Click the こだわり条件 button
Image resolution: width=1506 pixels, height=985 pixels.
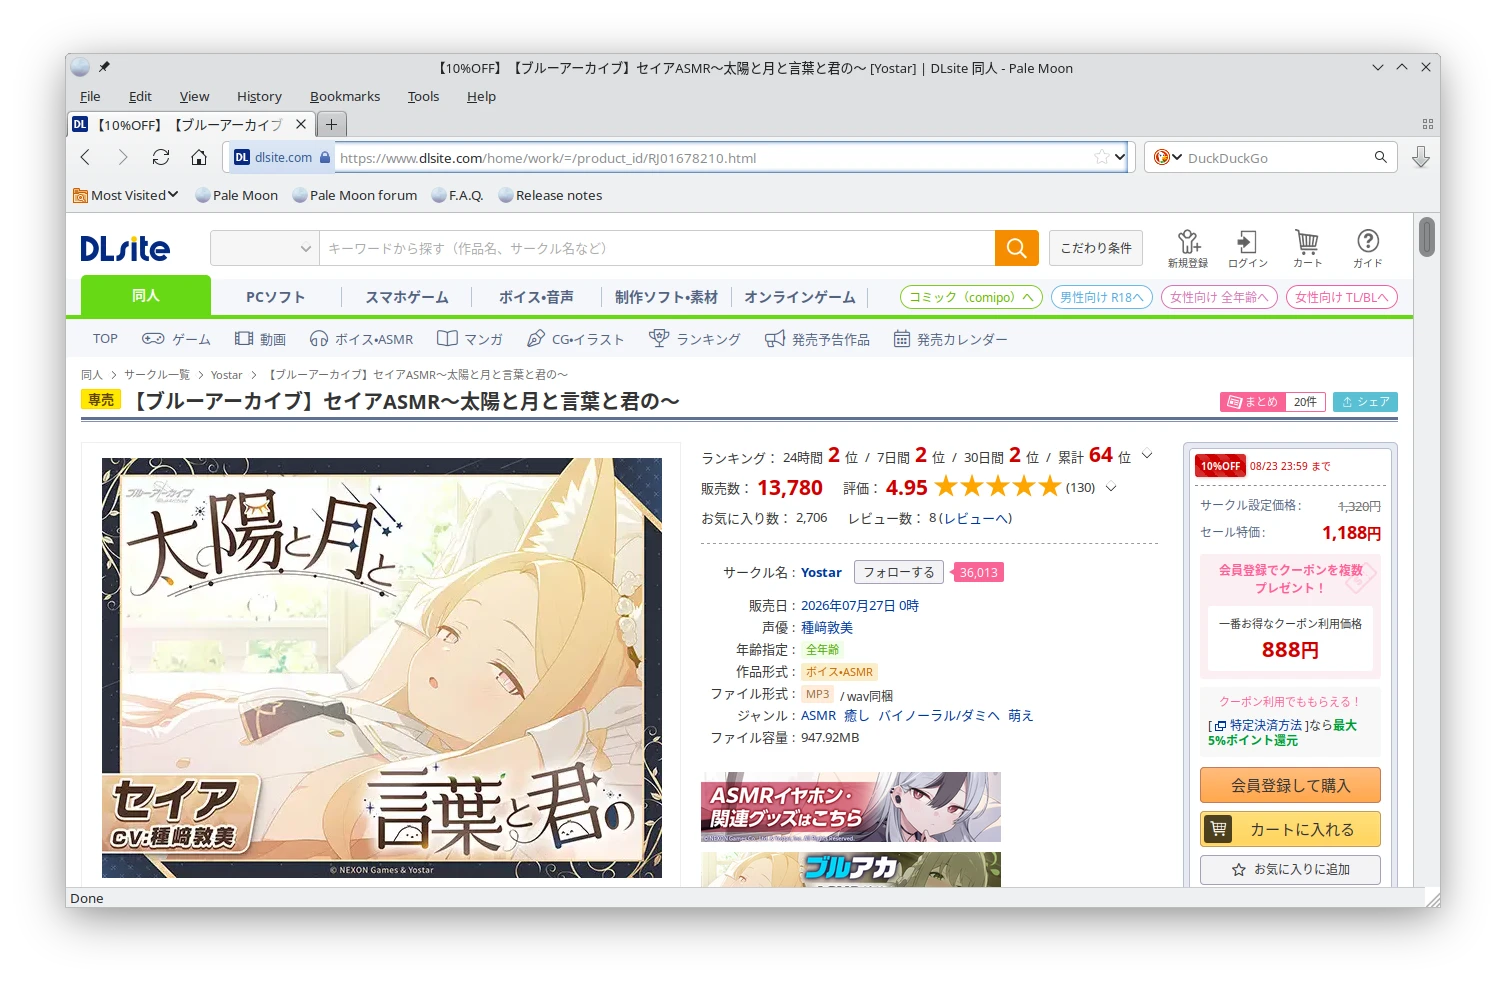1096,248
